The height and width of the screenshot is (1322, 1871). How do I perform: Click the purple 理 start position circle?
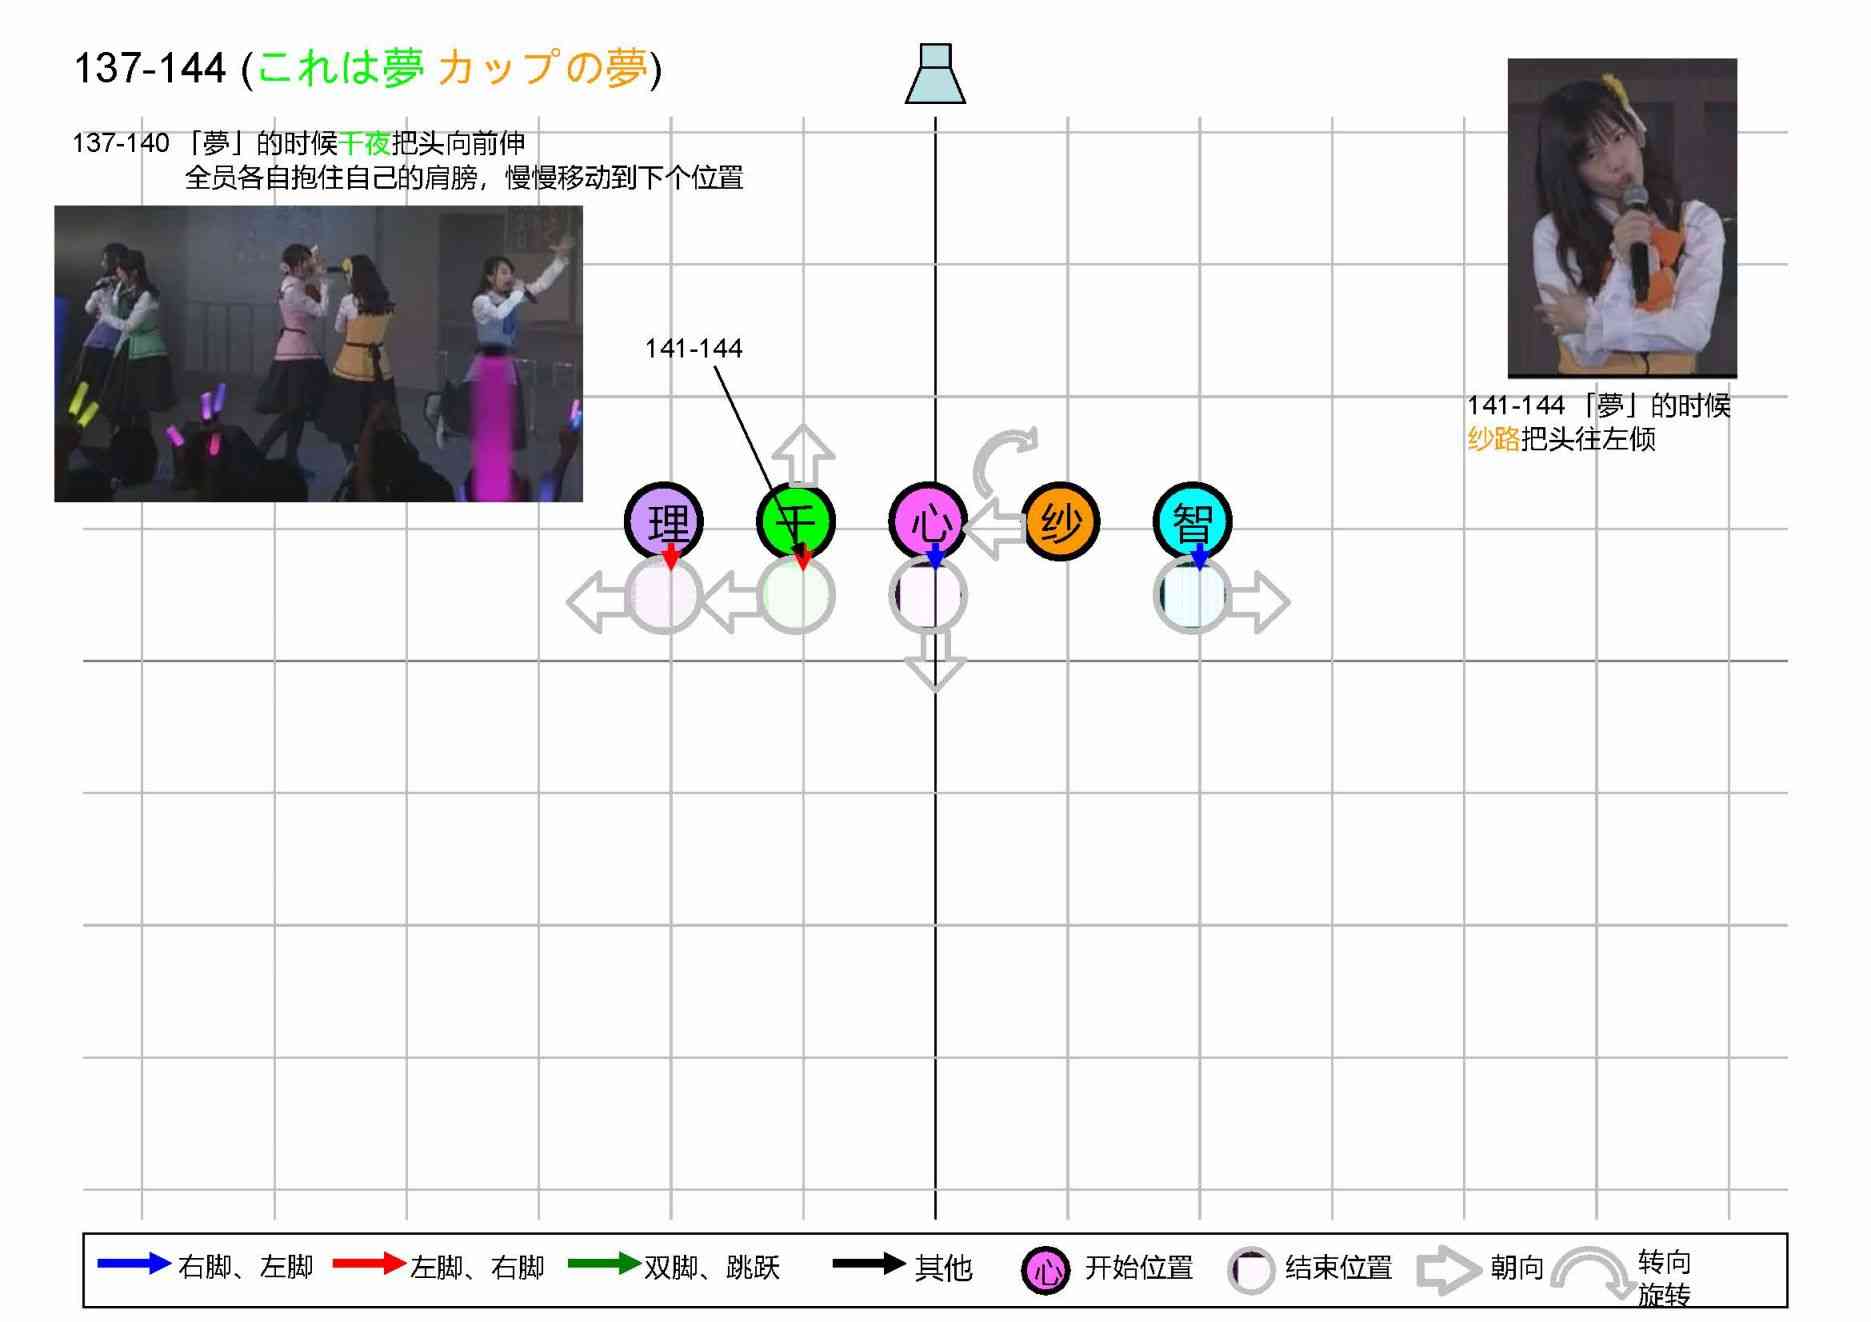[x=664, y=520]
